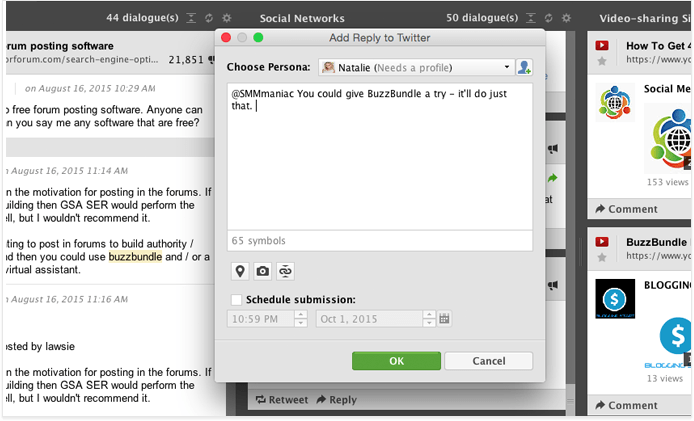The width and height of the screenshot is (694, 421).
Task: Click Retweet below the dialog
Action: pyautogui.click(x=282, y=400)
